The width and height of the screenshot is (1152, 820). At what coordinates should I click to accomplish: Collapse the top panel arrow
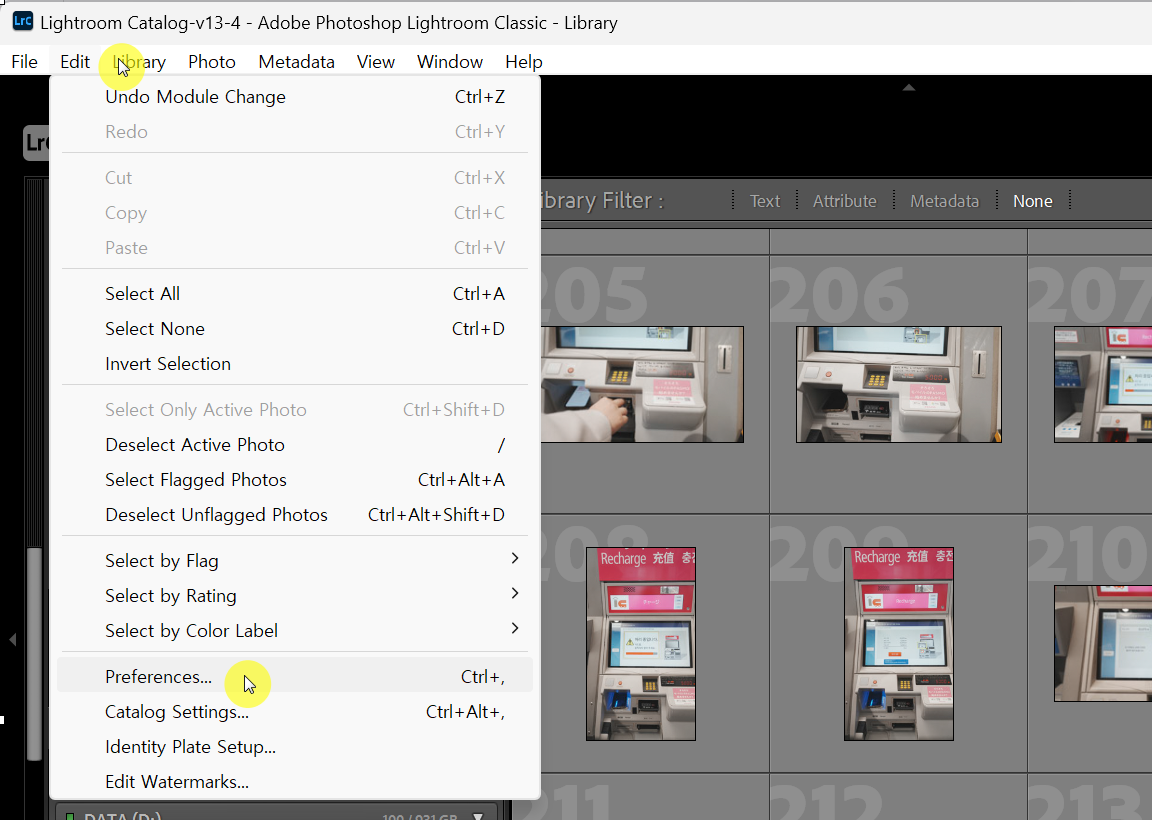coord(909,87)
